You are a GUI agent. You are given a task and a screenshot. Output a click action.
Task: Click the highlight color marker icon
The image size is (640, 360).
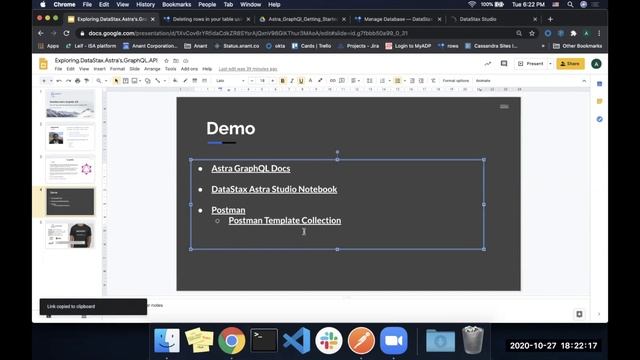click(x=320, y=81)
